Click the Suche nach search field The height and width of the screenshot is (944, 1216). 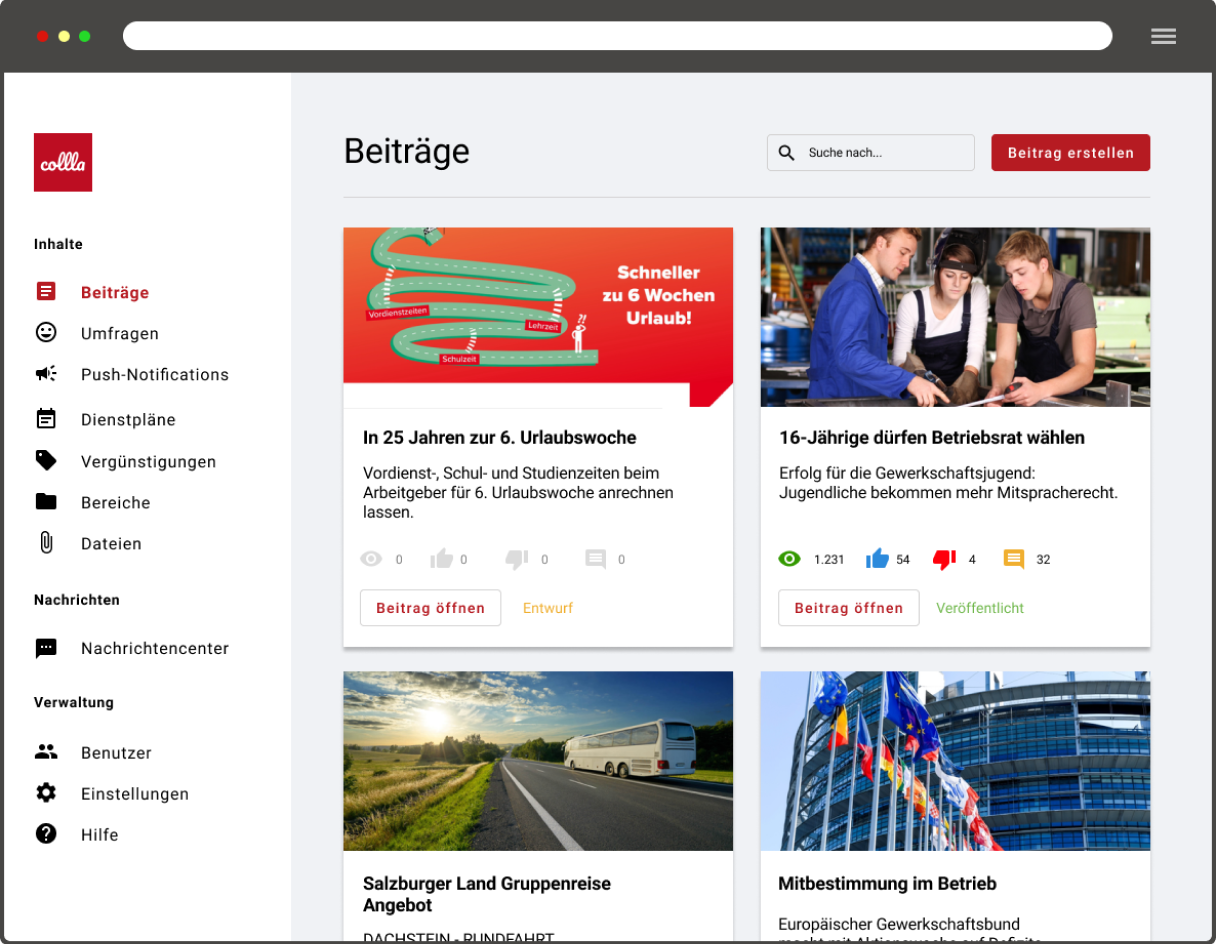pos(870,152)
